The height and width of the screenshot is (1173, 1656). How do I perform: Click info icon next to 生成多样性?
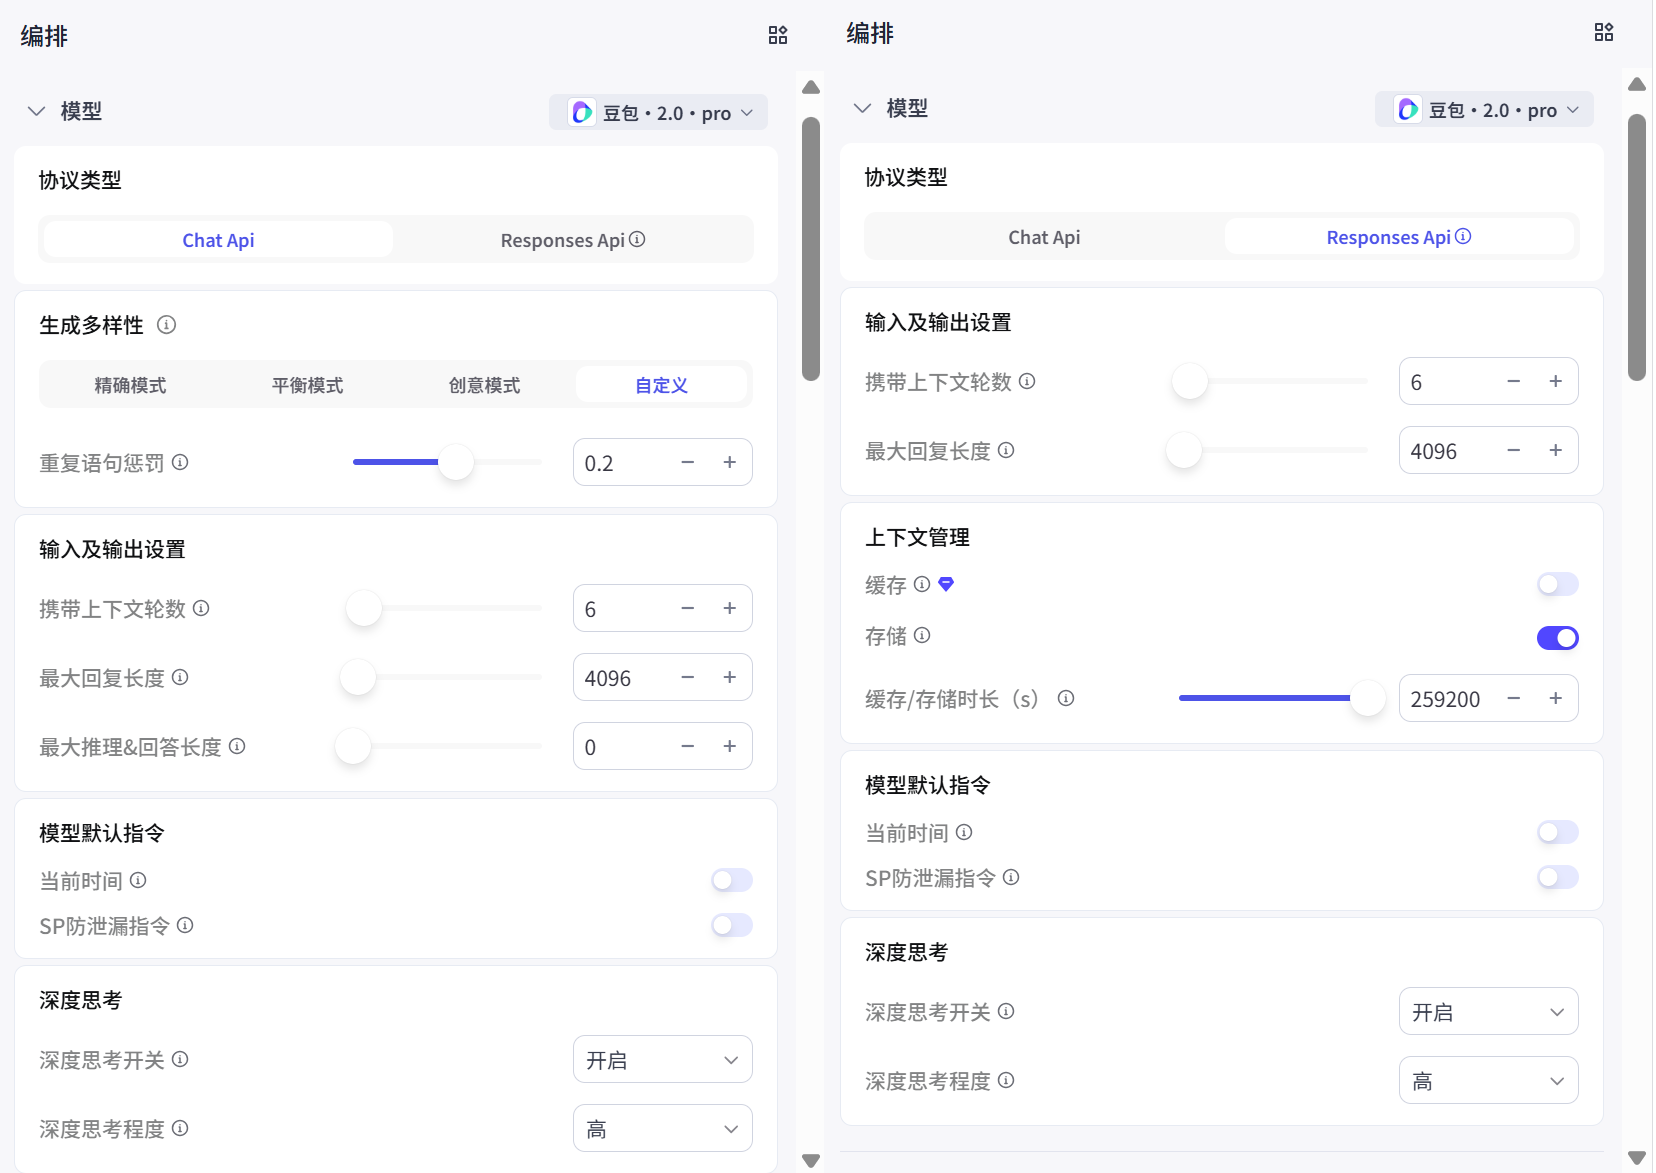[167, 324]
